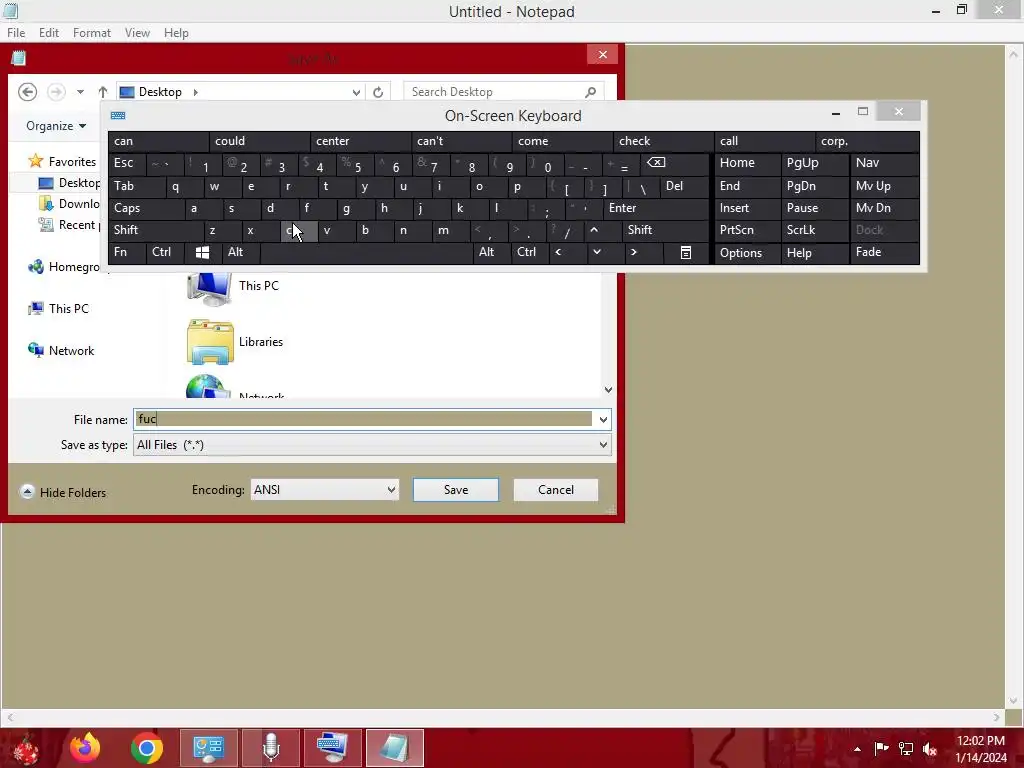Expand the Desktop breadcrumb chevron

pos(195,92)
